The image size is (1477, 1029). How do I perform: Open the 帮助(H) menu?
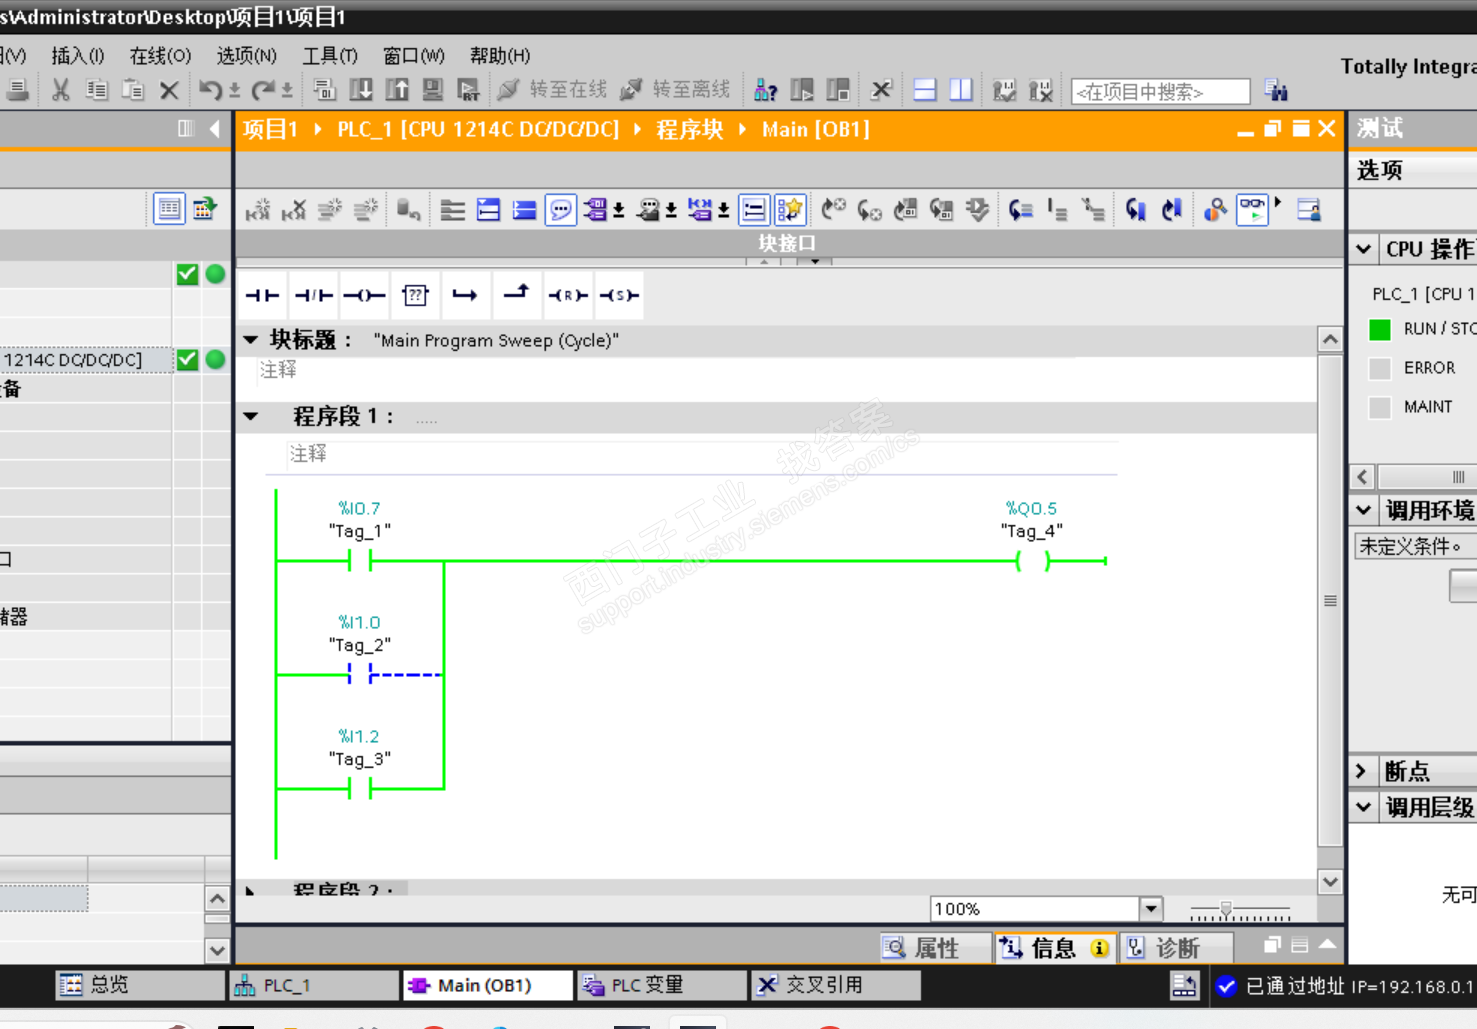coord(500,56)
